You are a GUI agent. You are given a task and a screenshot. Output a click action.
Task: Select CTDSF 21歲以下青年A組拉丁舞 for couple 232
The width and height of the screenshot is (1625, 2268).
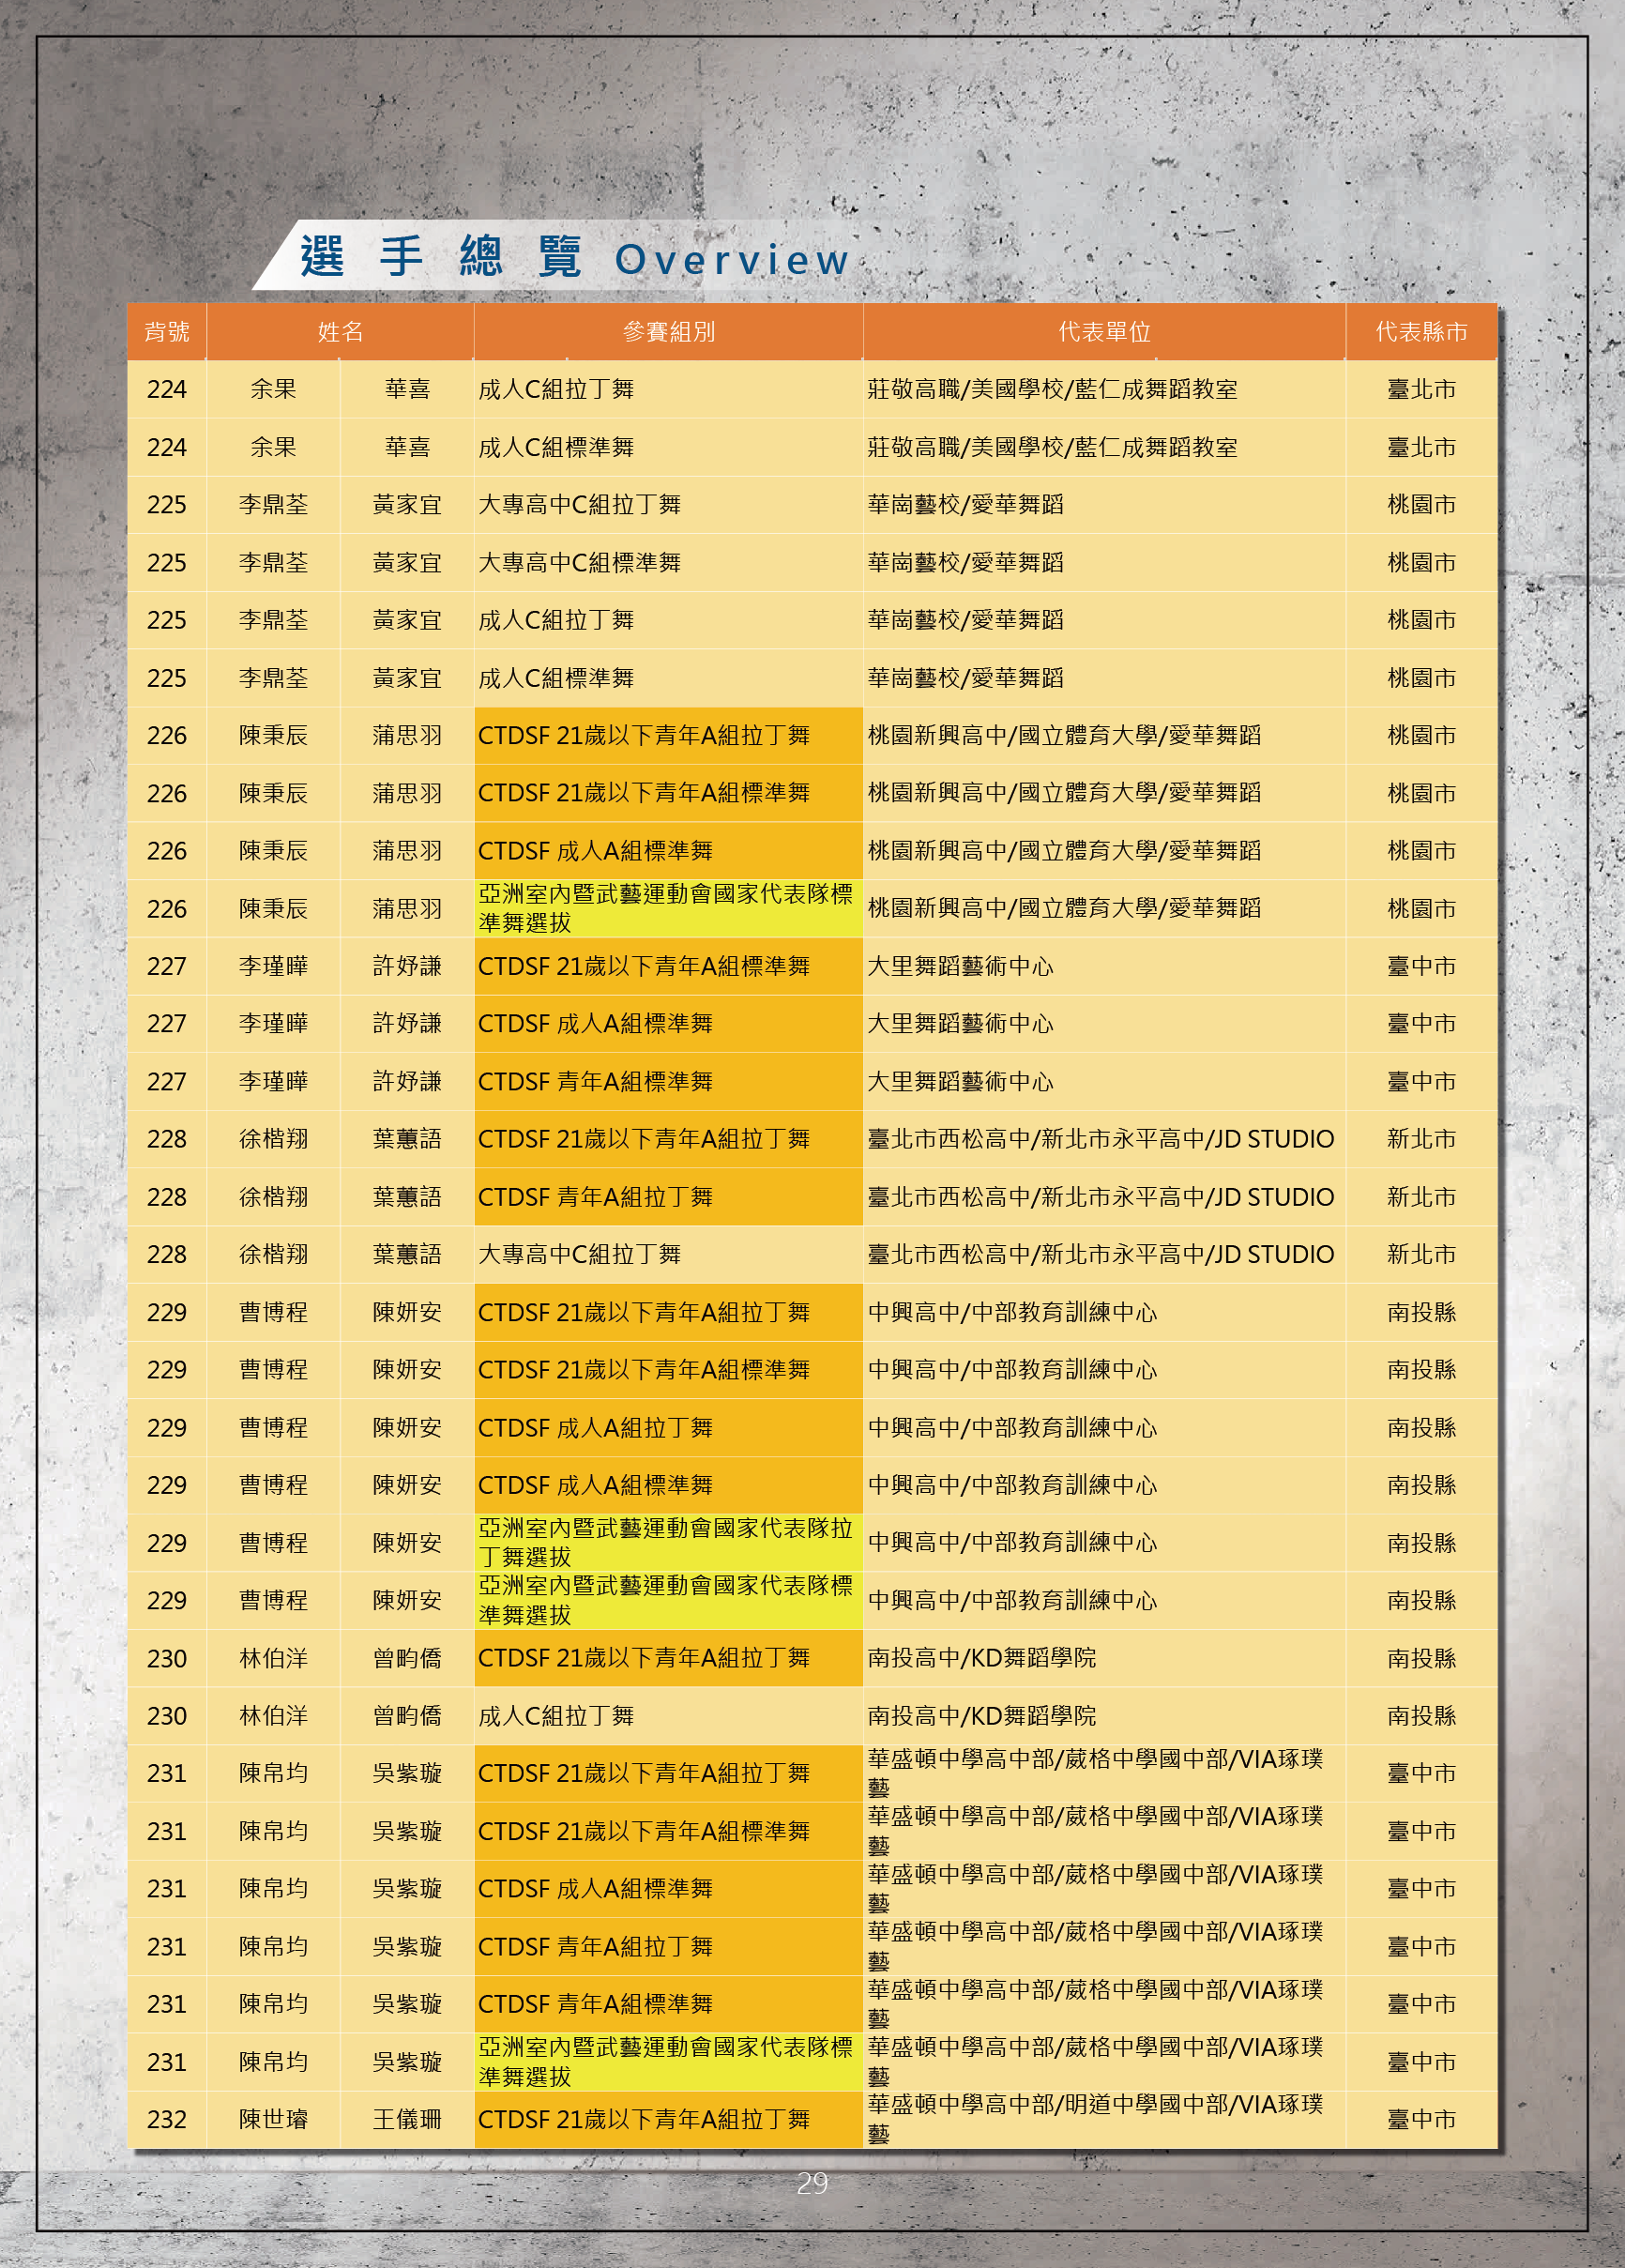click(x=668, y=2119)
